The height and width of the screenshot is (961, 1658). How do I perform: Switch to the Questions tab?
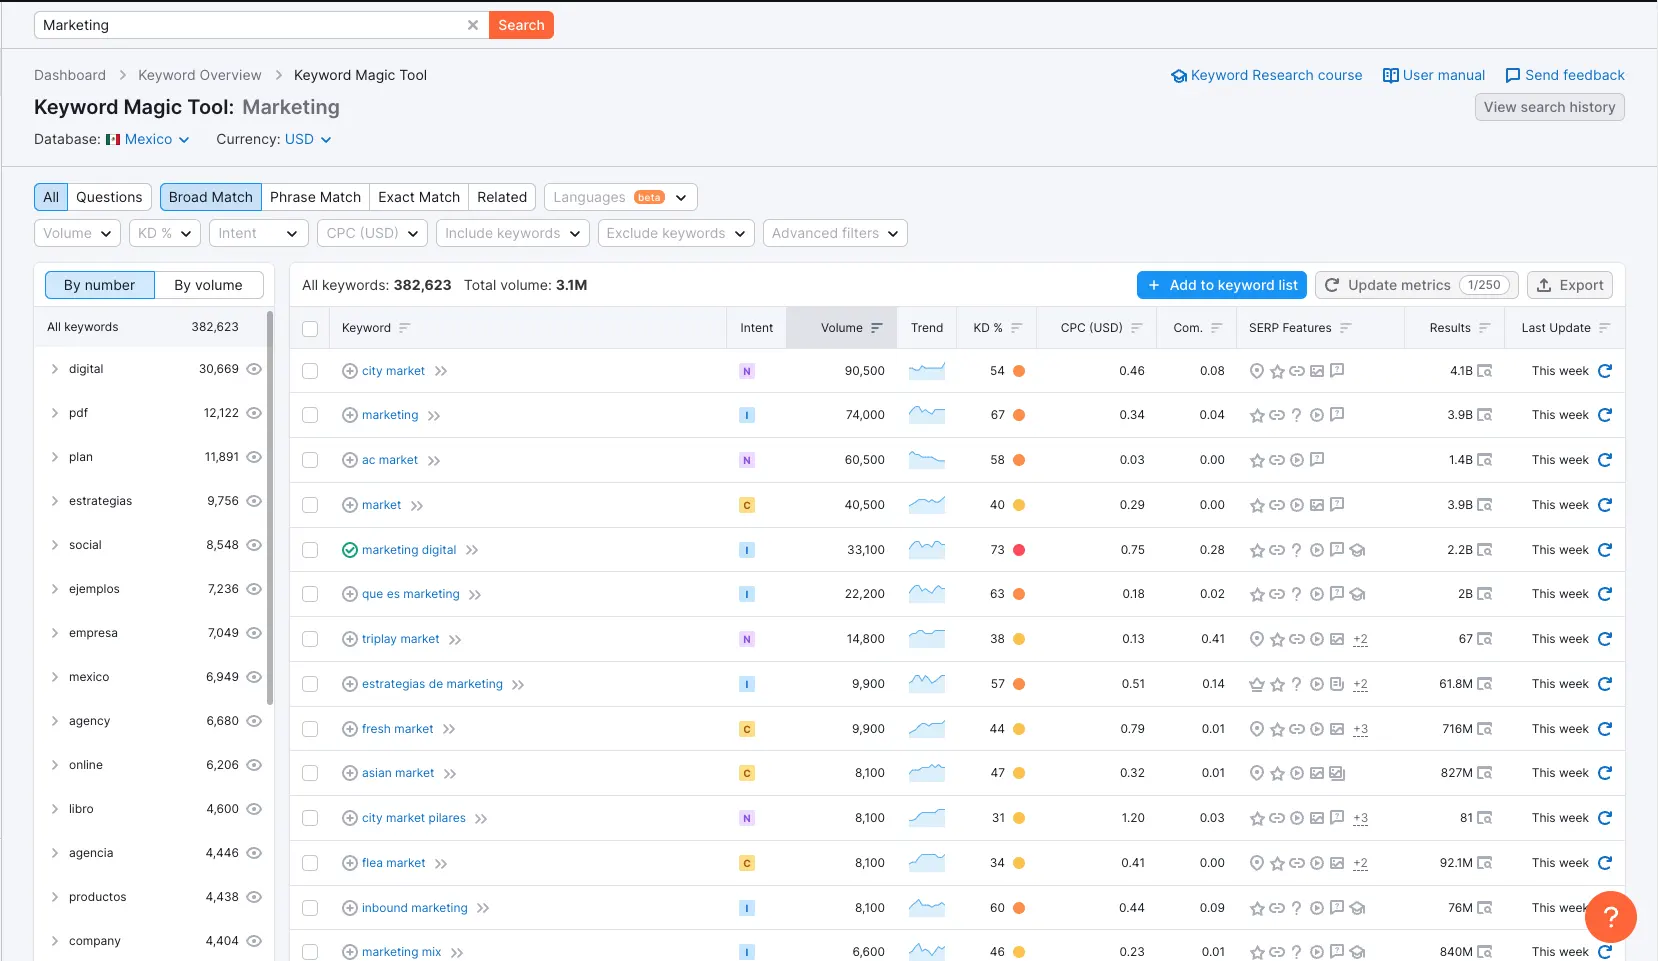pyautogui.click(x=109, y=197)
